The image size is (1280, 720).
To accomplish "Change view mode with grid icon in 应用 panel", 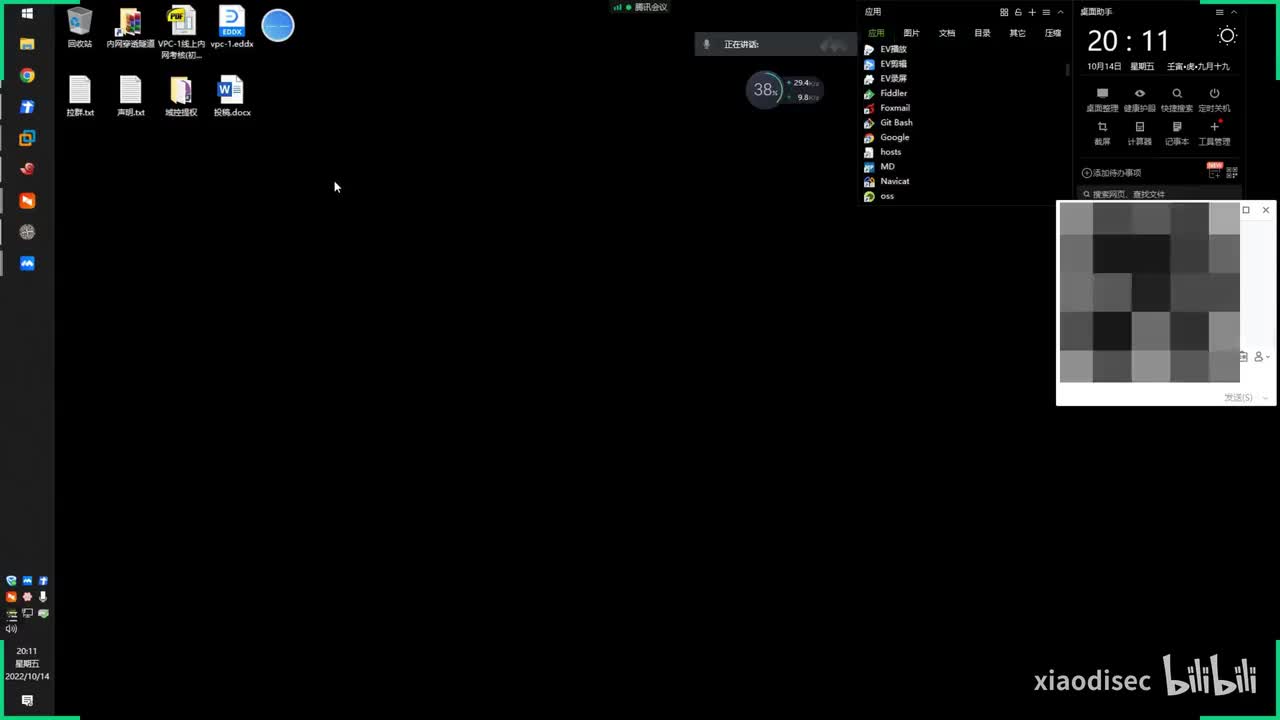I will (1004, 12).
